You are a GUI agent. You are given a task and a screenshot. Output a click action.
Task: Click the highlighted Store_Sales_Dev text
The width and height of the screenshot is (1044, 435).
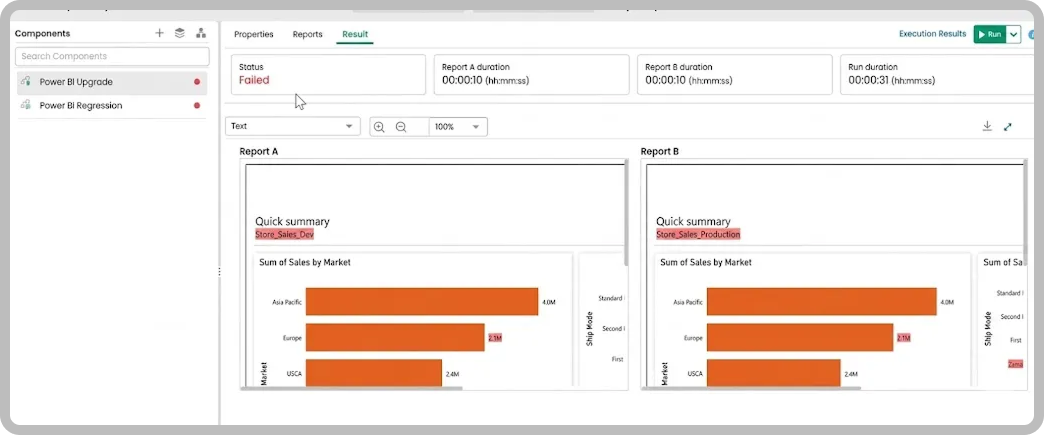click(x=284, y=234)
